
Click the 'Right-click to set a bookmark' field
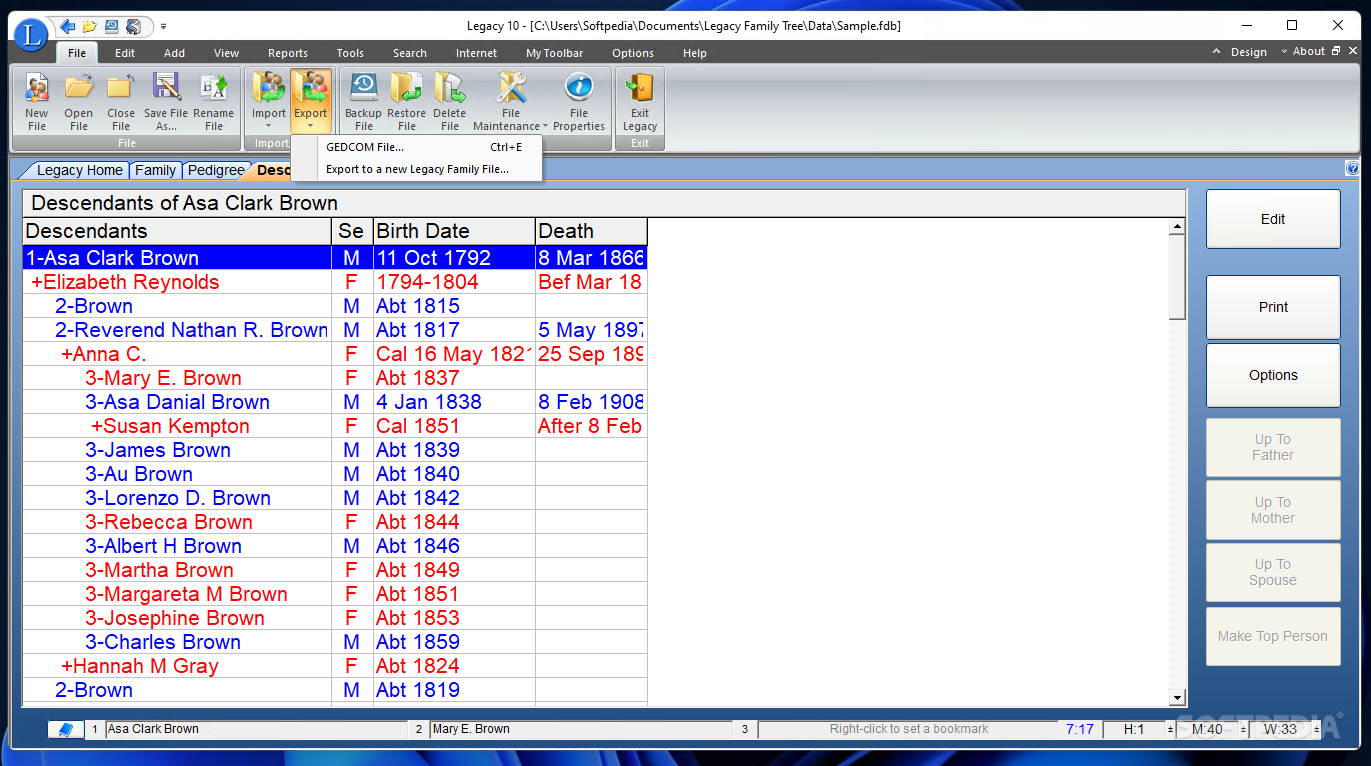(908, 730)
